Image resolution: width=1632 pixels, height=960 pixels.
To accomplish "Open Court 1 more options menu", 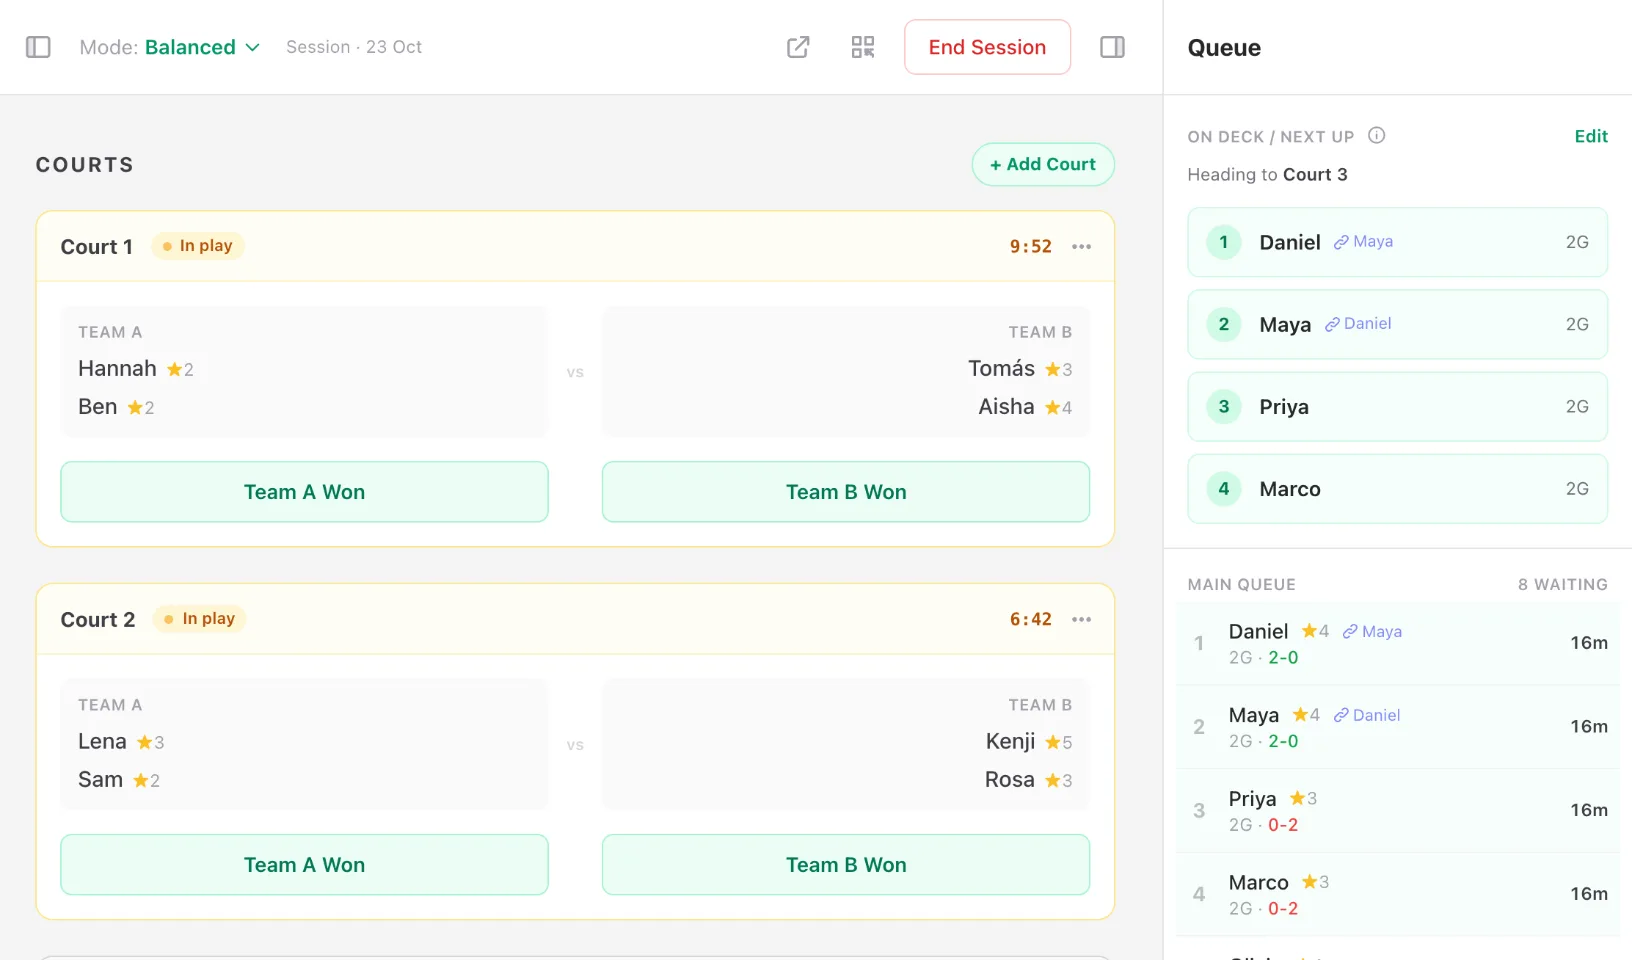I will click(x=1081, y=247).
